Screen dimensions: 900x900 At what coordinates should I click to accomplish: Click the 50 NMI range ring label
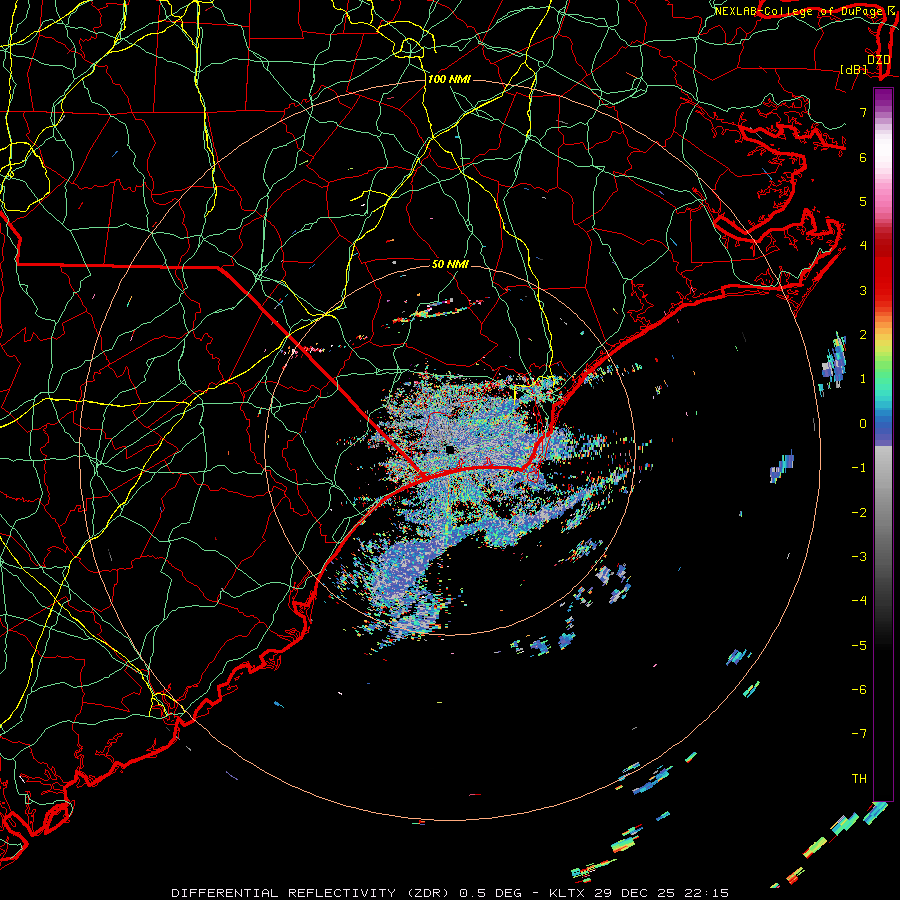[450, 264]
